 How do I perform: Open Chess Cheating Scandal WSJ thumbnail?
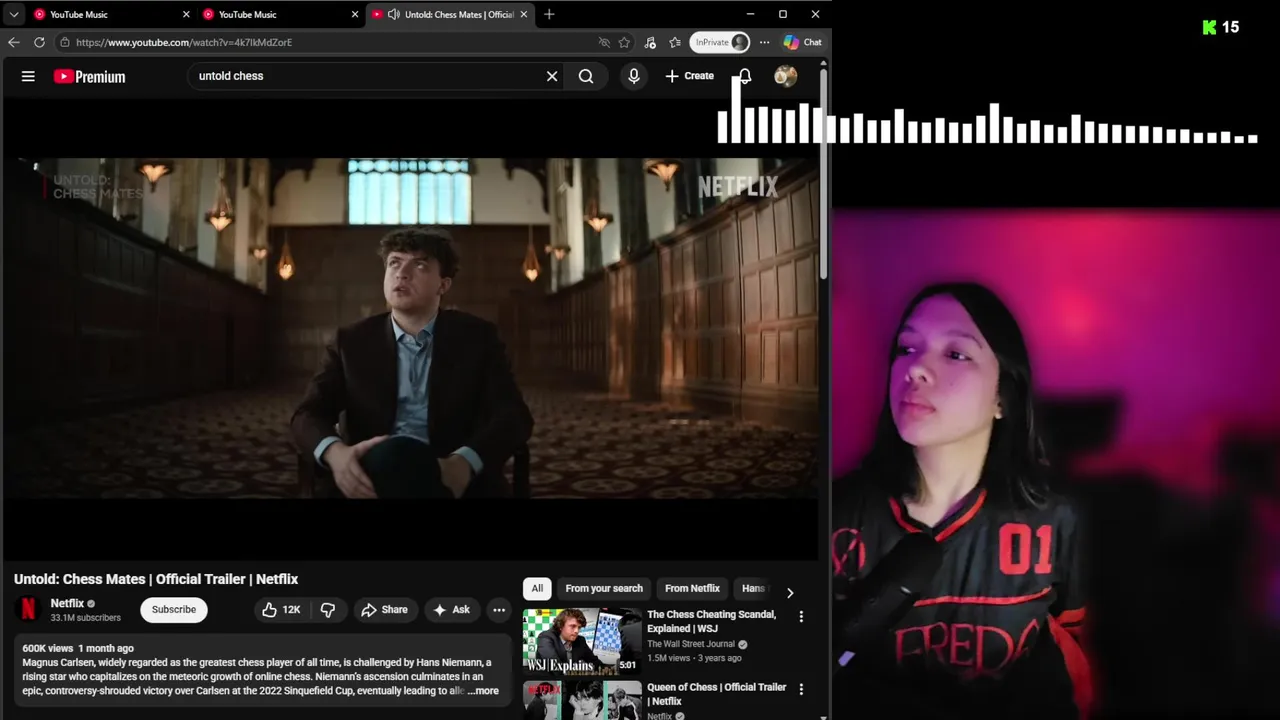coord(582,641)
